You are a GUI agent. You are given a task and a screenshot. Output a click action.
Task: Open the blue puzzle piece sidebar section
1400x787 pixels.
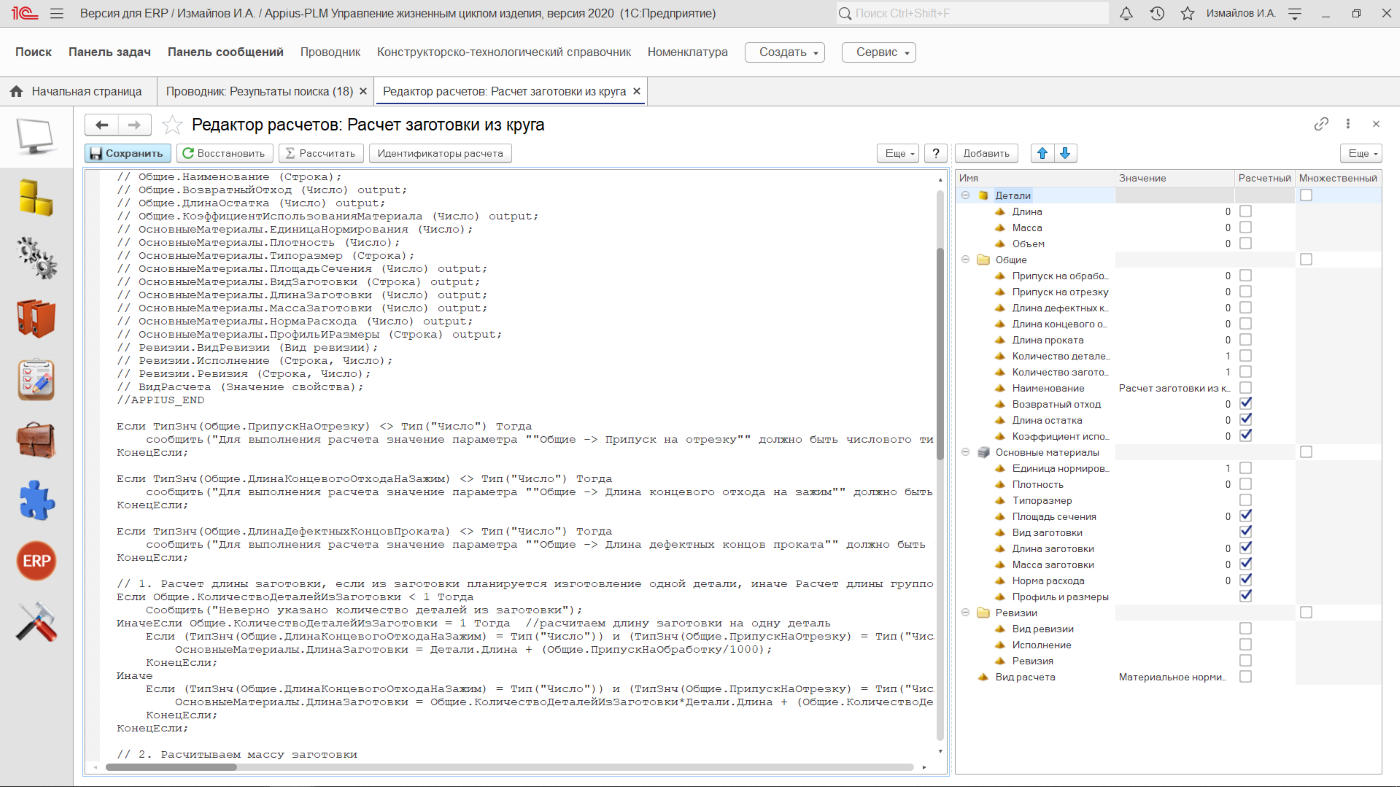pos(37,501)
